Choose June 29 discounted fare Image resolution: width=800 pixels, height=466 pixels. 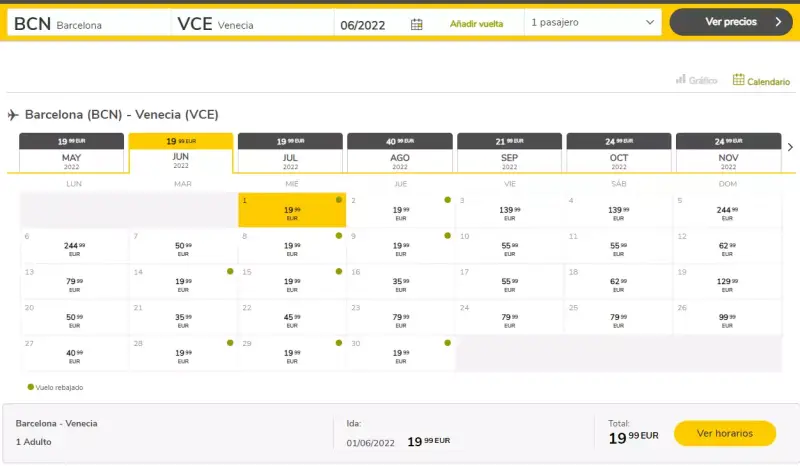click(292, 353)
